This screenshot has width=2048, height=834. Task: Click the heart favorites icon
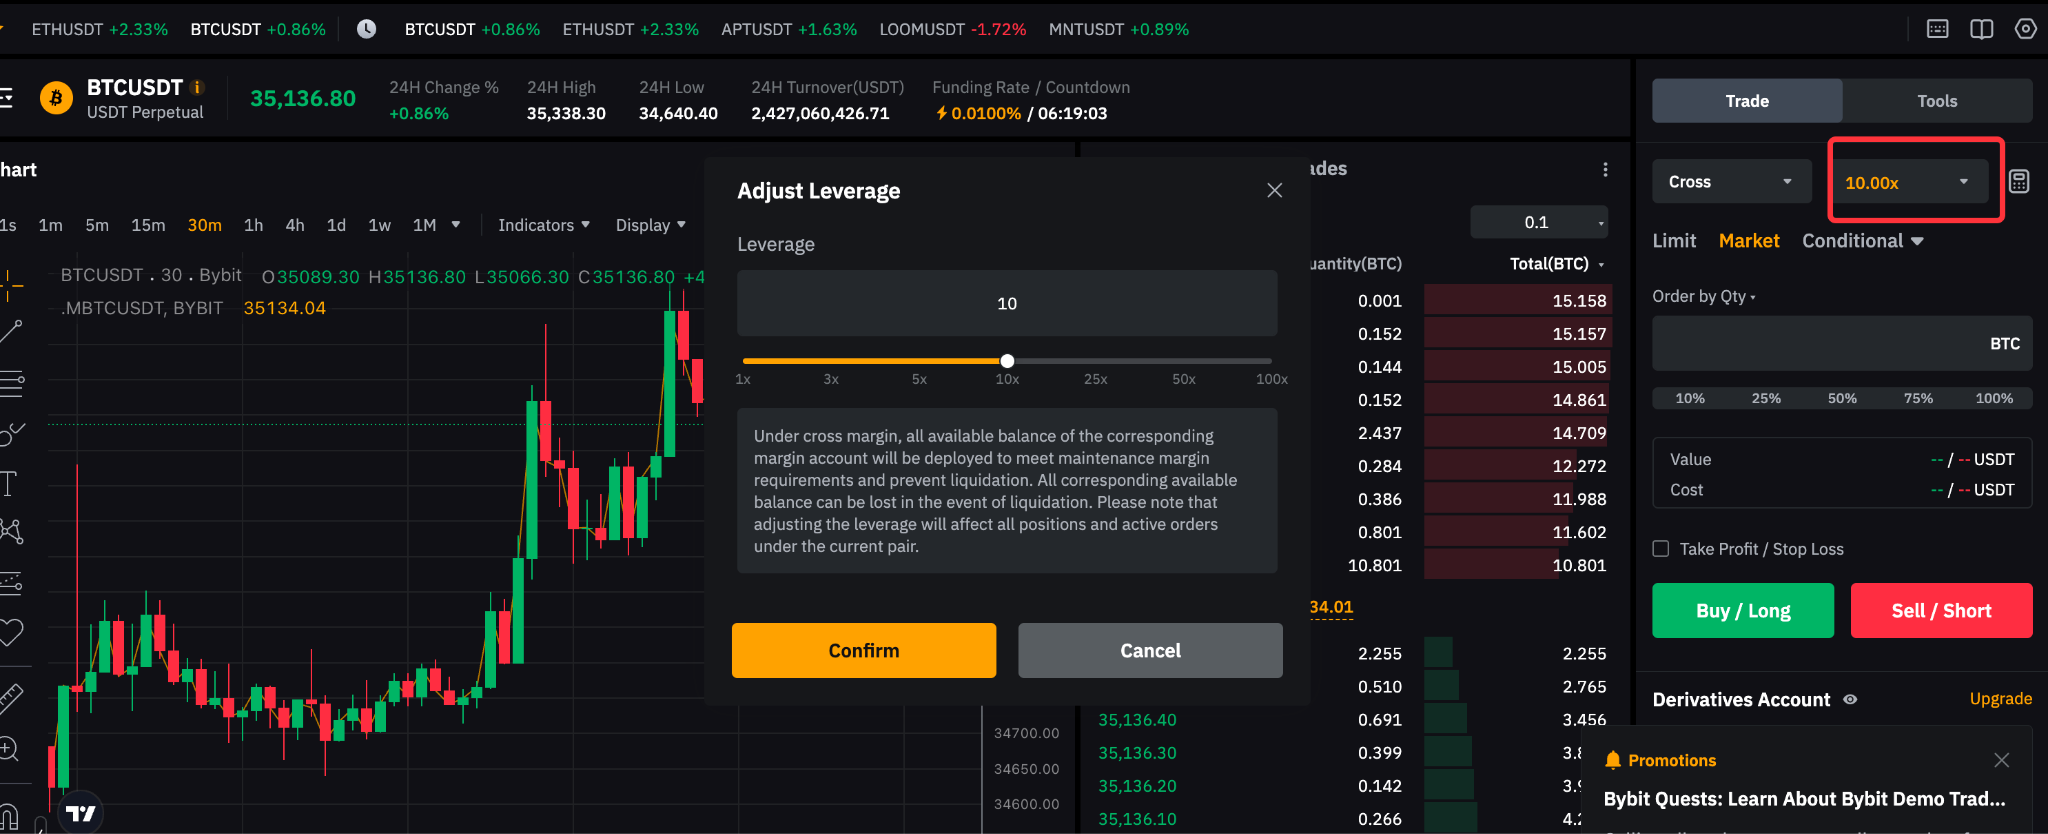pyautogui.click(x=10, y=632)
